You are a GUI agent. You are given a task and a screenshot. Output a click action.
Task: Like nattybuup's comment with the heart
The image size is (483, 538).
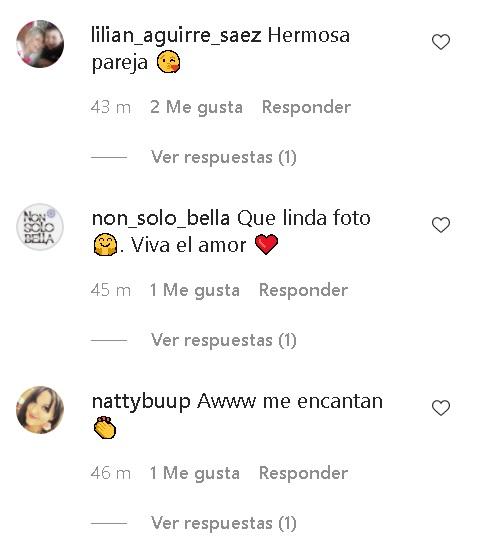(x=440, y=408)
